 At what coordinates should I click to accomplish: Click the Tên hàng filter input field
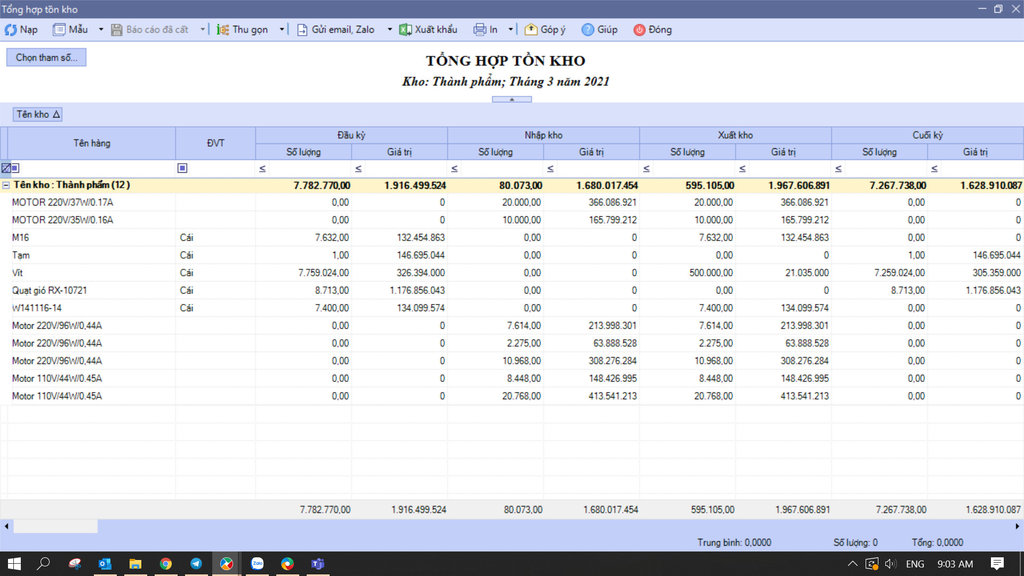[x=97, y=168]
